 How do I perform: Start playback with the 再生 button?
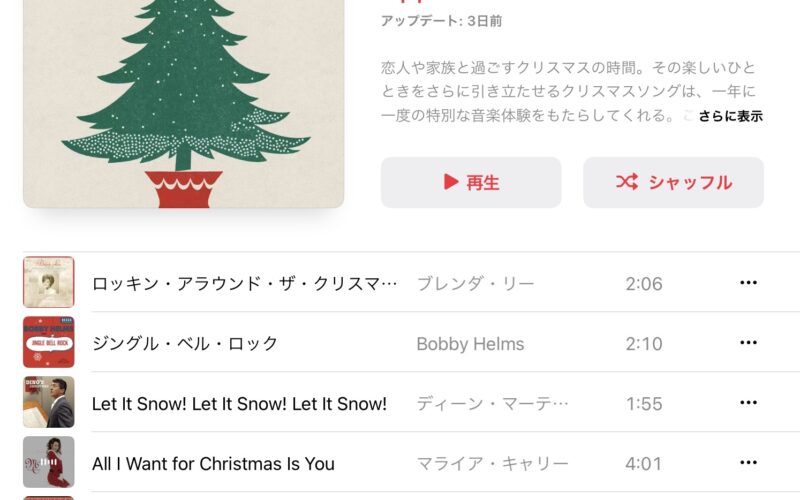point(471,182)
